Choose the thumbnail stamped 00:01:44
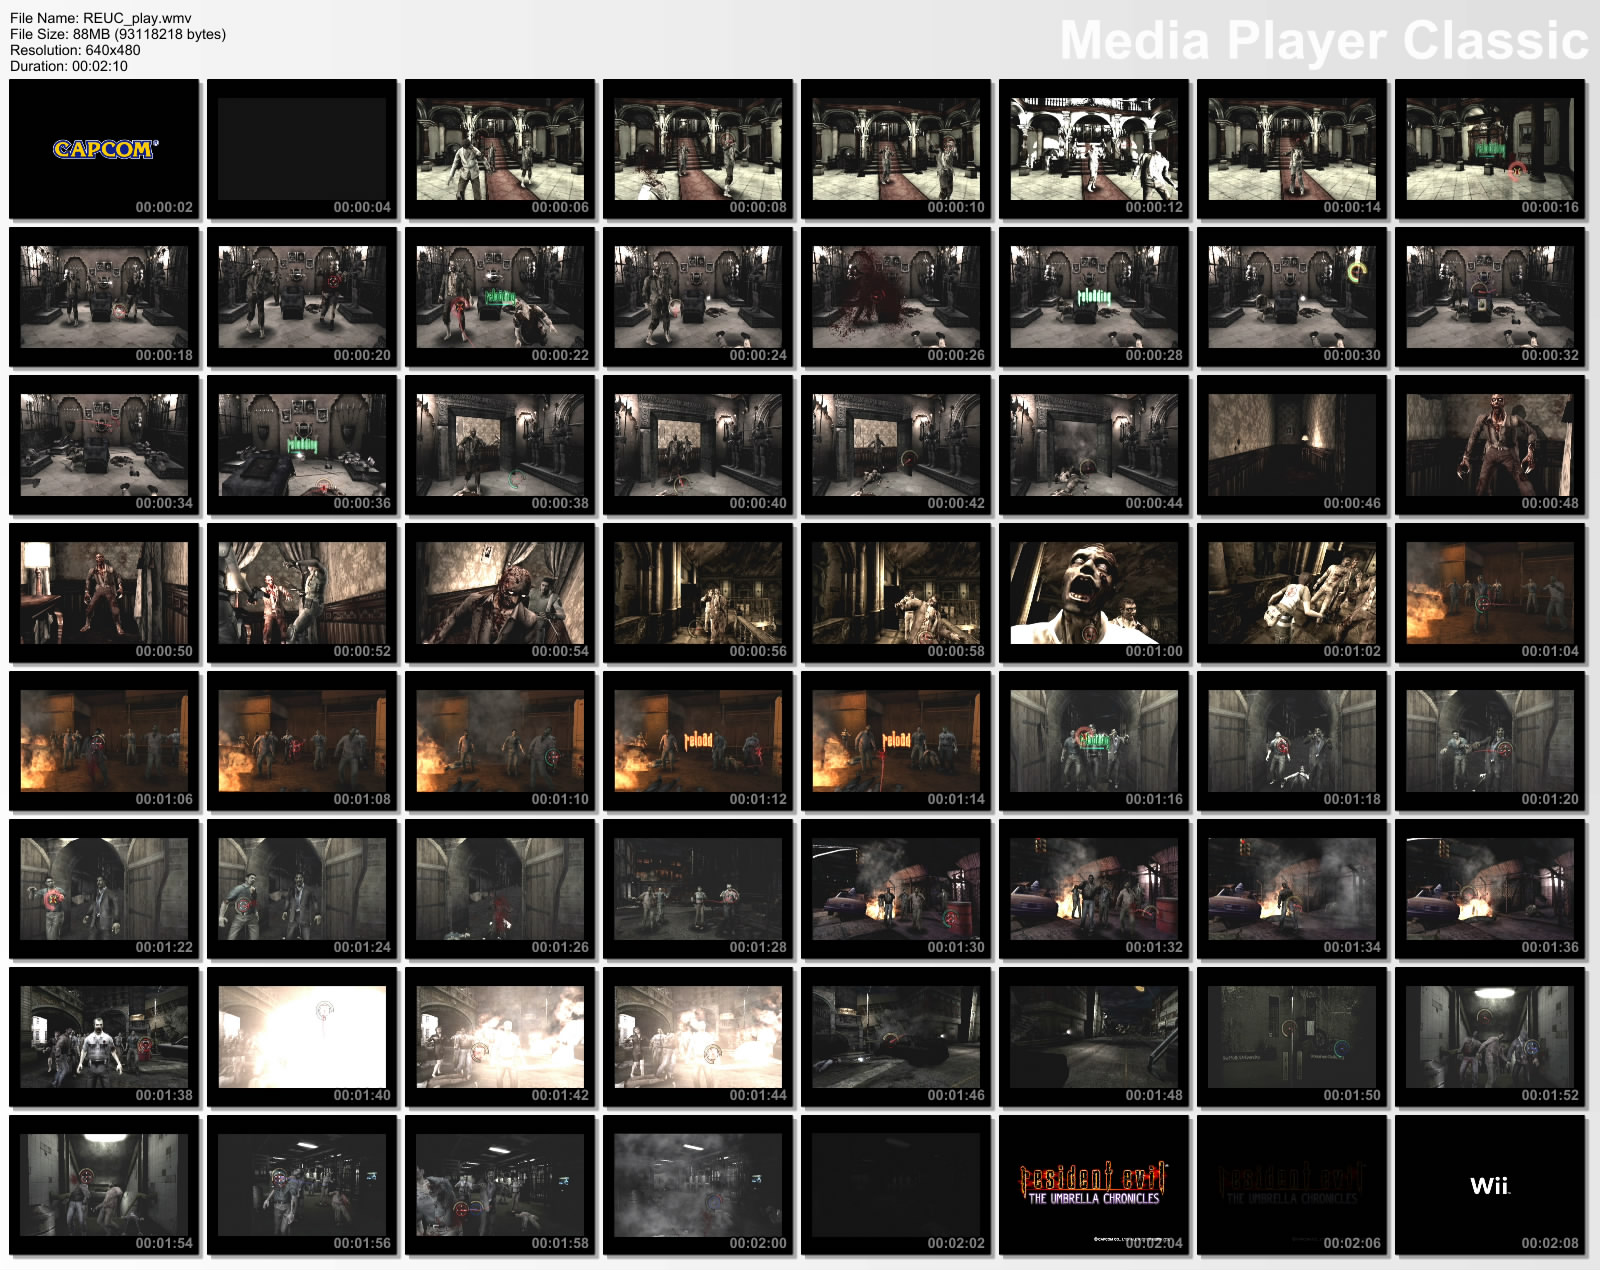 click(x=698, y=1037)
